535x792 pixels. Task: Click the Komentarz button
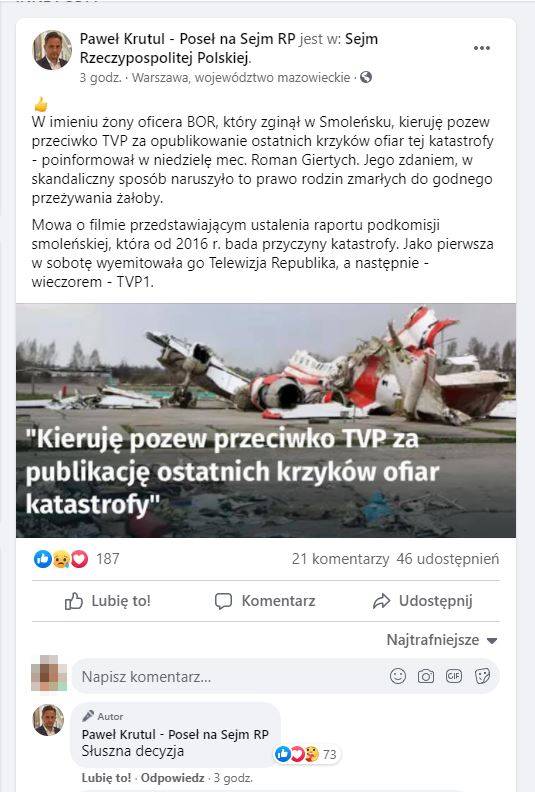coord(265,601)
